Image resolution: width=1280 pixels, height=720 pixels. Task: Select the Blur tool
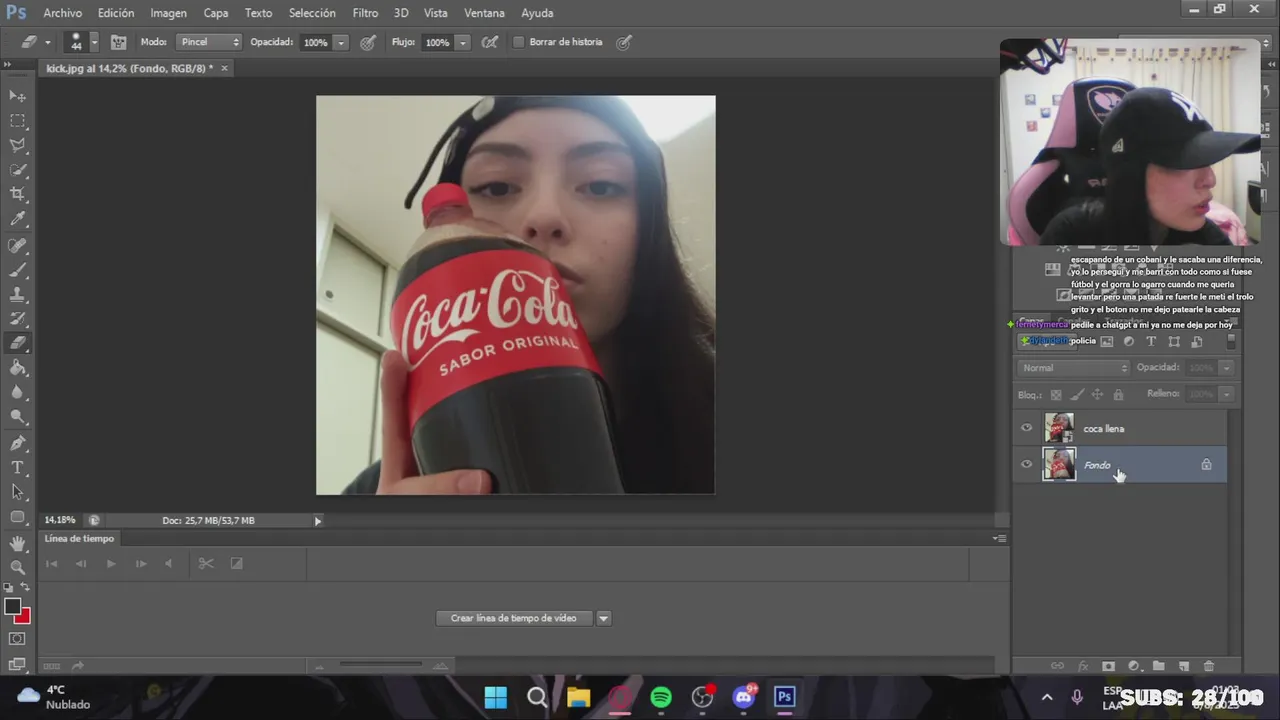point(18,393)
